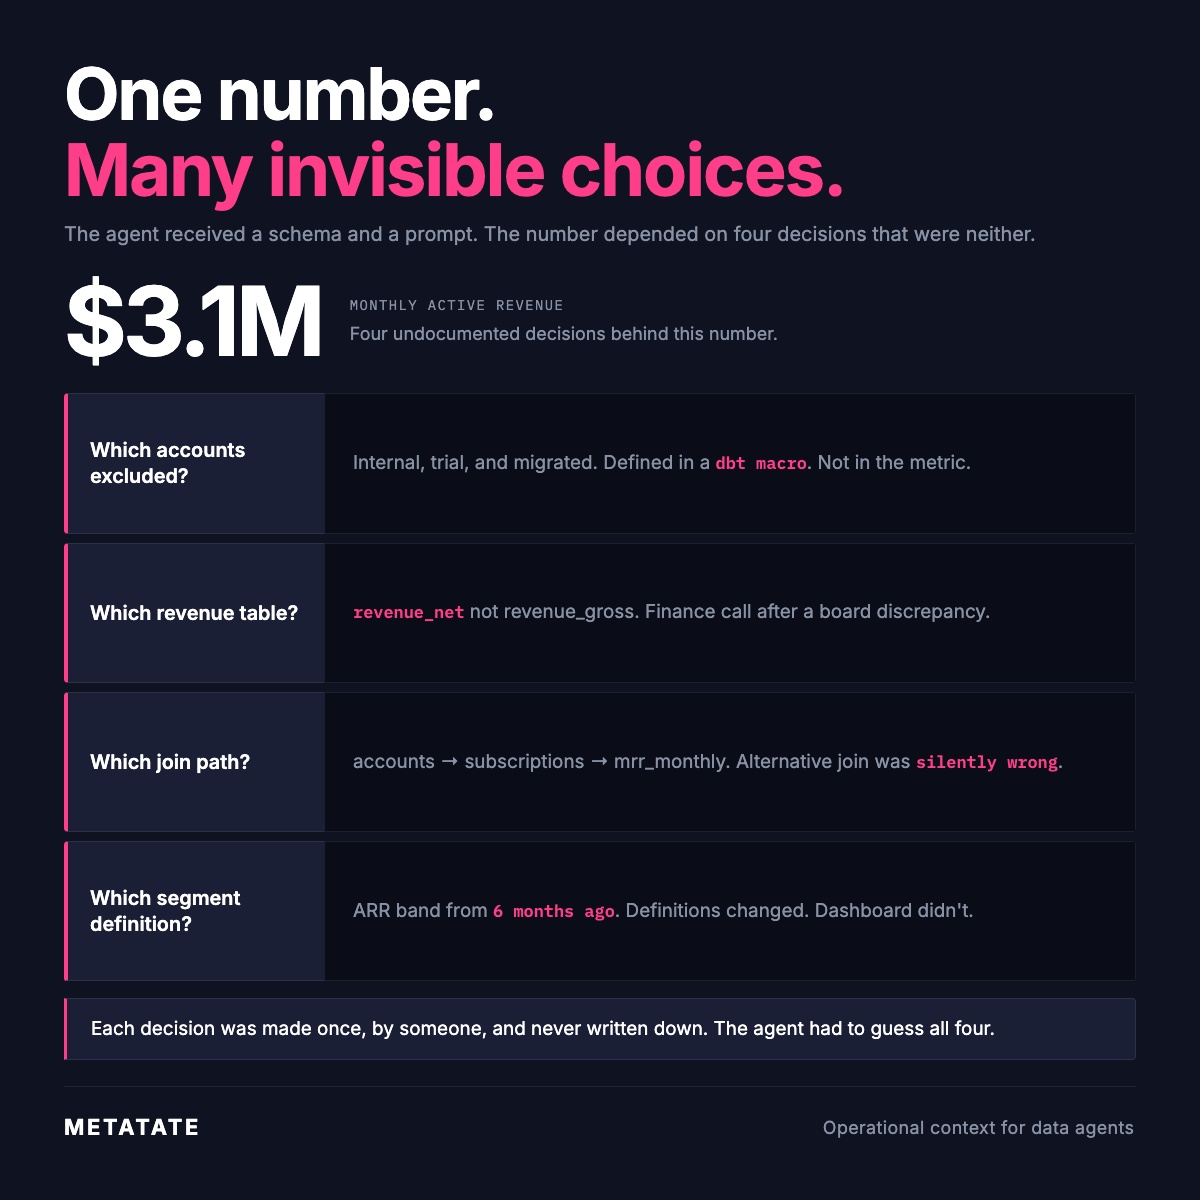The image size is (1200, 1200).
Task: Click 'Finance call after a board discrepancy' text
Action: [x=816, y=611]
